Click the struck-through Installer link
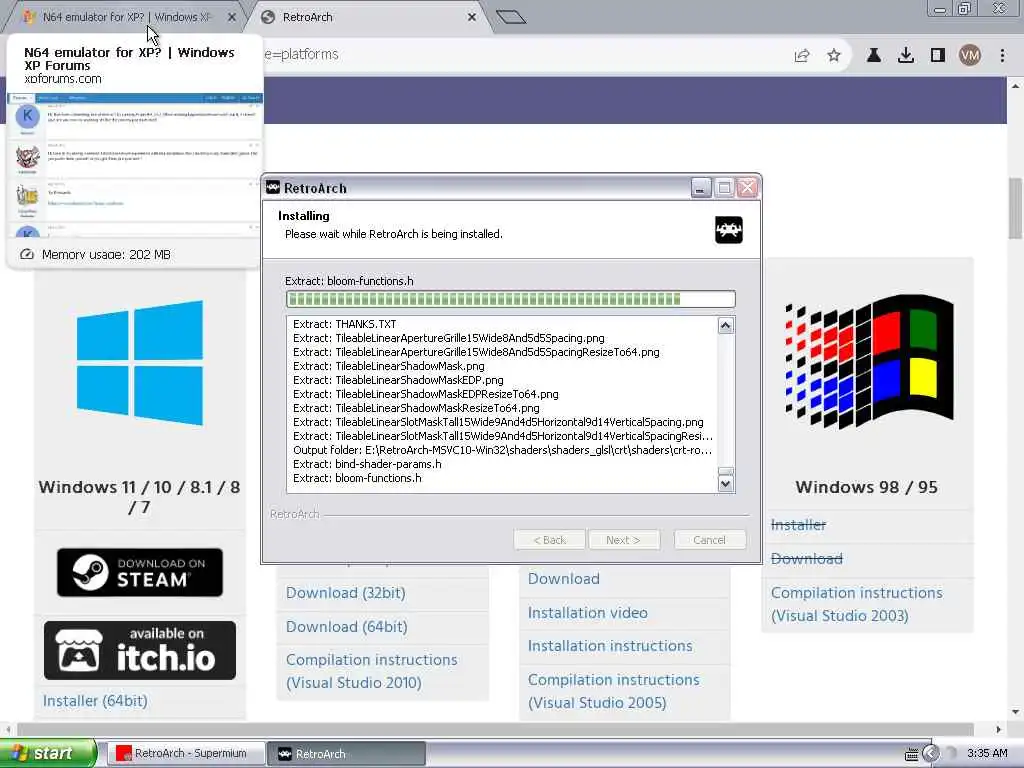Viewport: 1024px width, 768px height. (798, 524)
